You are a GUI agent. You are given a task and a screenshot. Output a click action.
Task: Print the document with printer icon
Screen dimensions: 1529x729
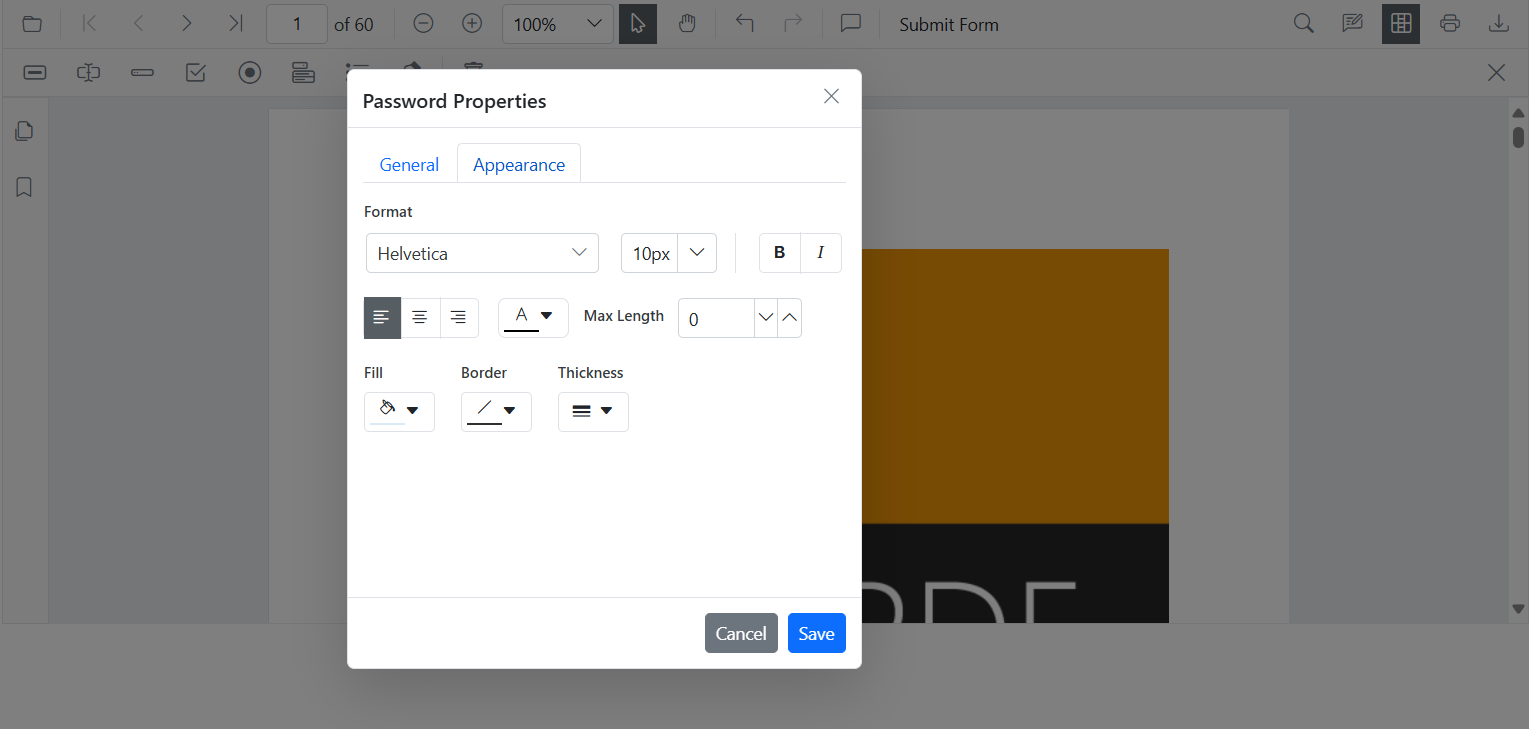(x=1451, y=24)
